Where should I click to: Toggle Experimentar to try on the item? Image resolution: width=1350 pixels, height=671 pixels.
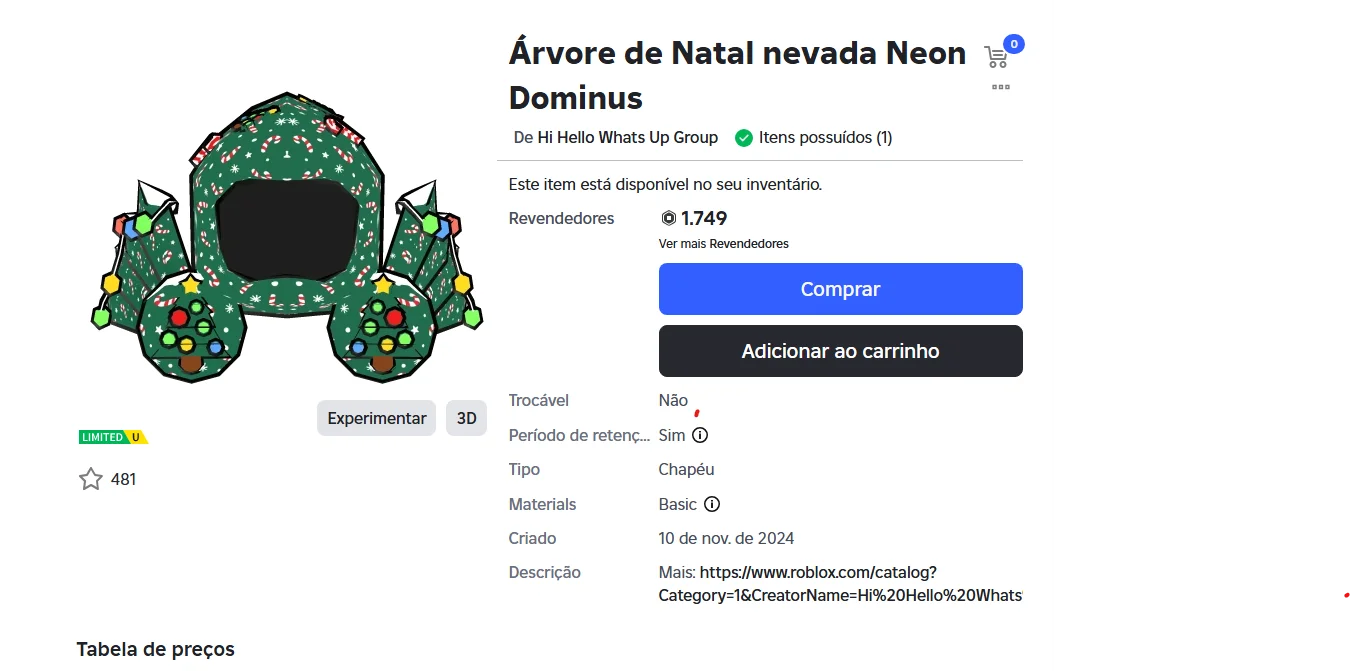(x=377, y=418)
